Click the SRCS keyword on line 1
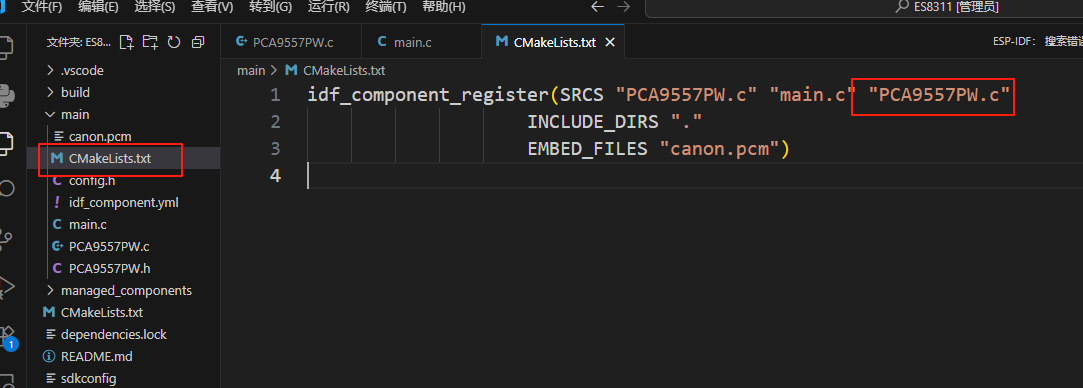 (583, 95)
